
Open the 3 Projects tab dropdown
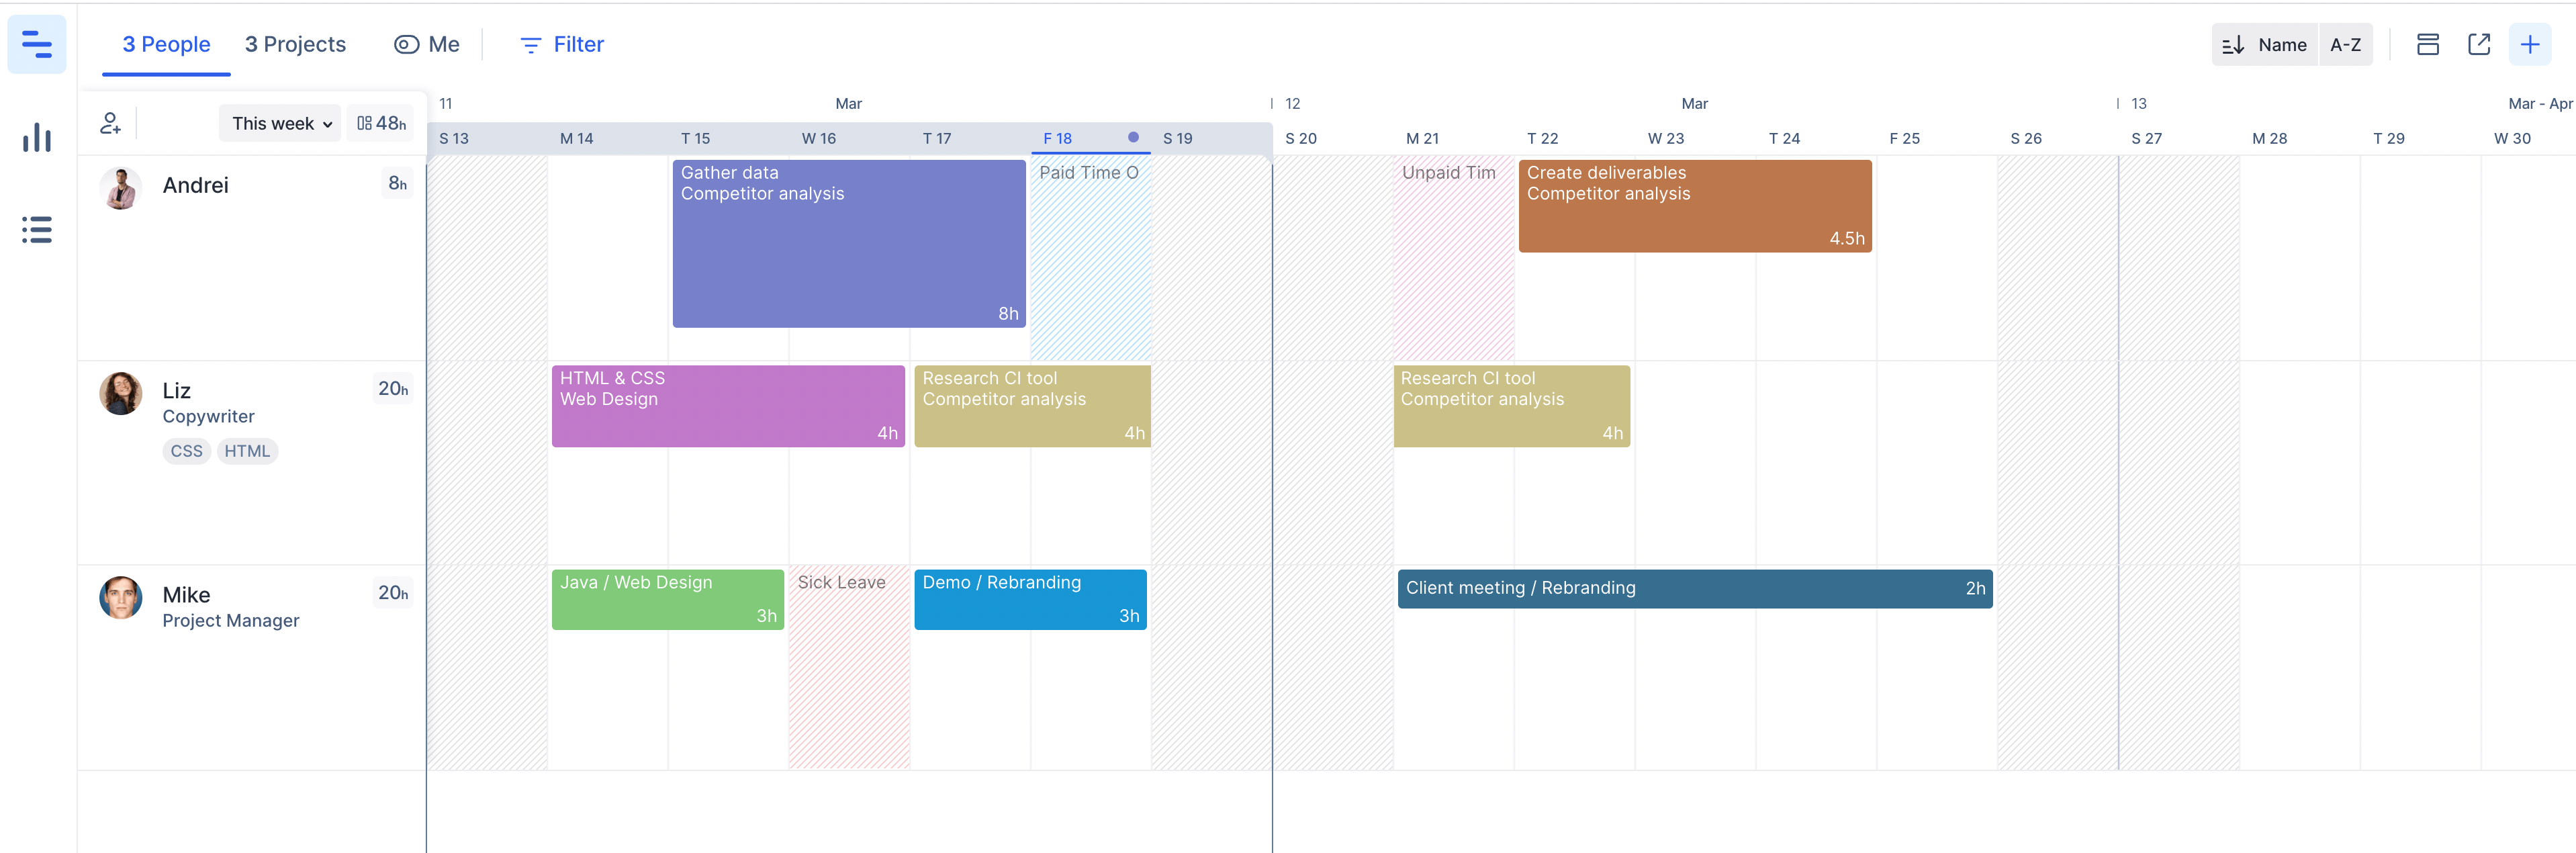[x=295, y=44]
